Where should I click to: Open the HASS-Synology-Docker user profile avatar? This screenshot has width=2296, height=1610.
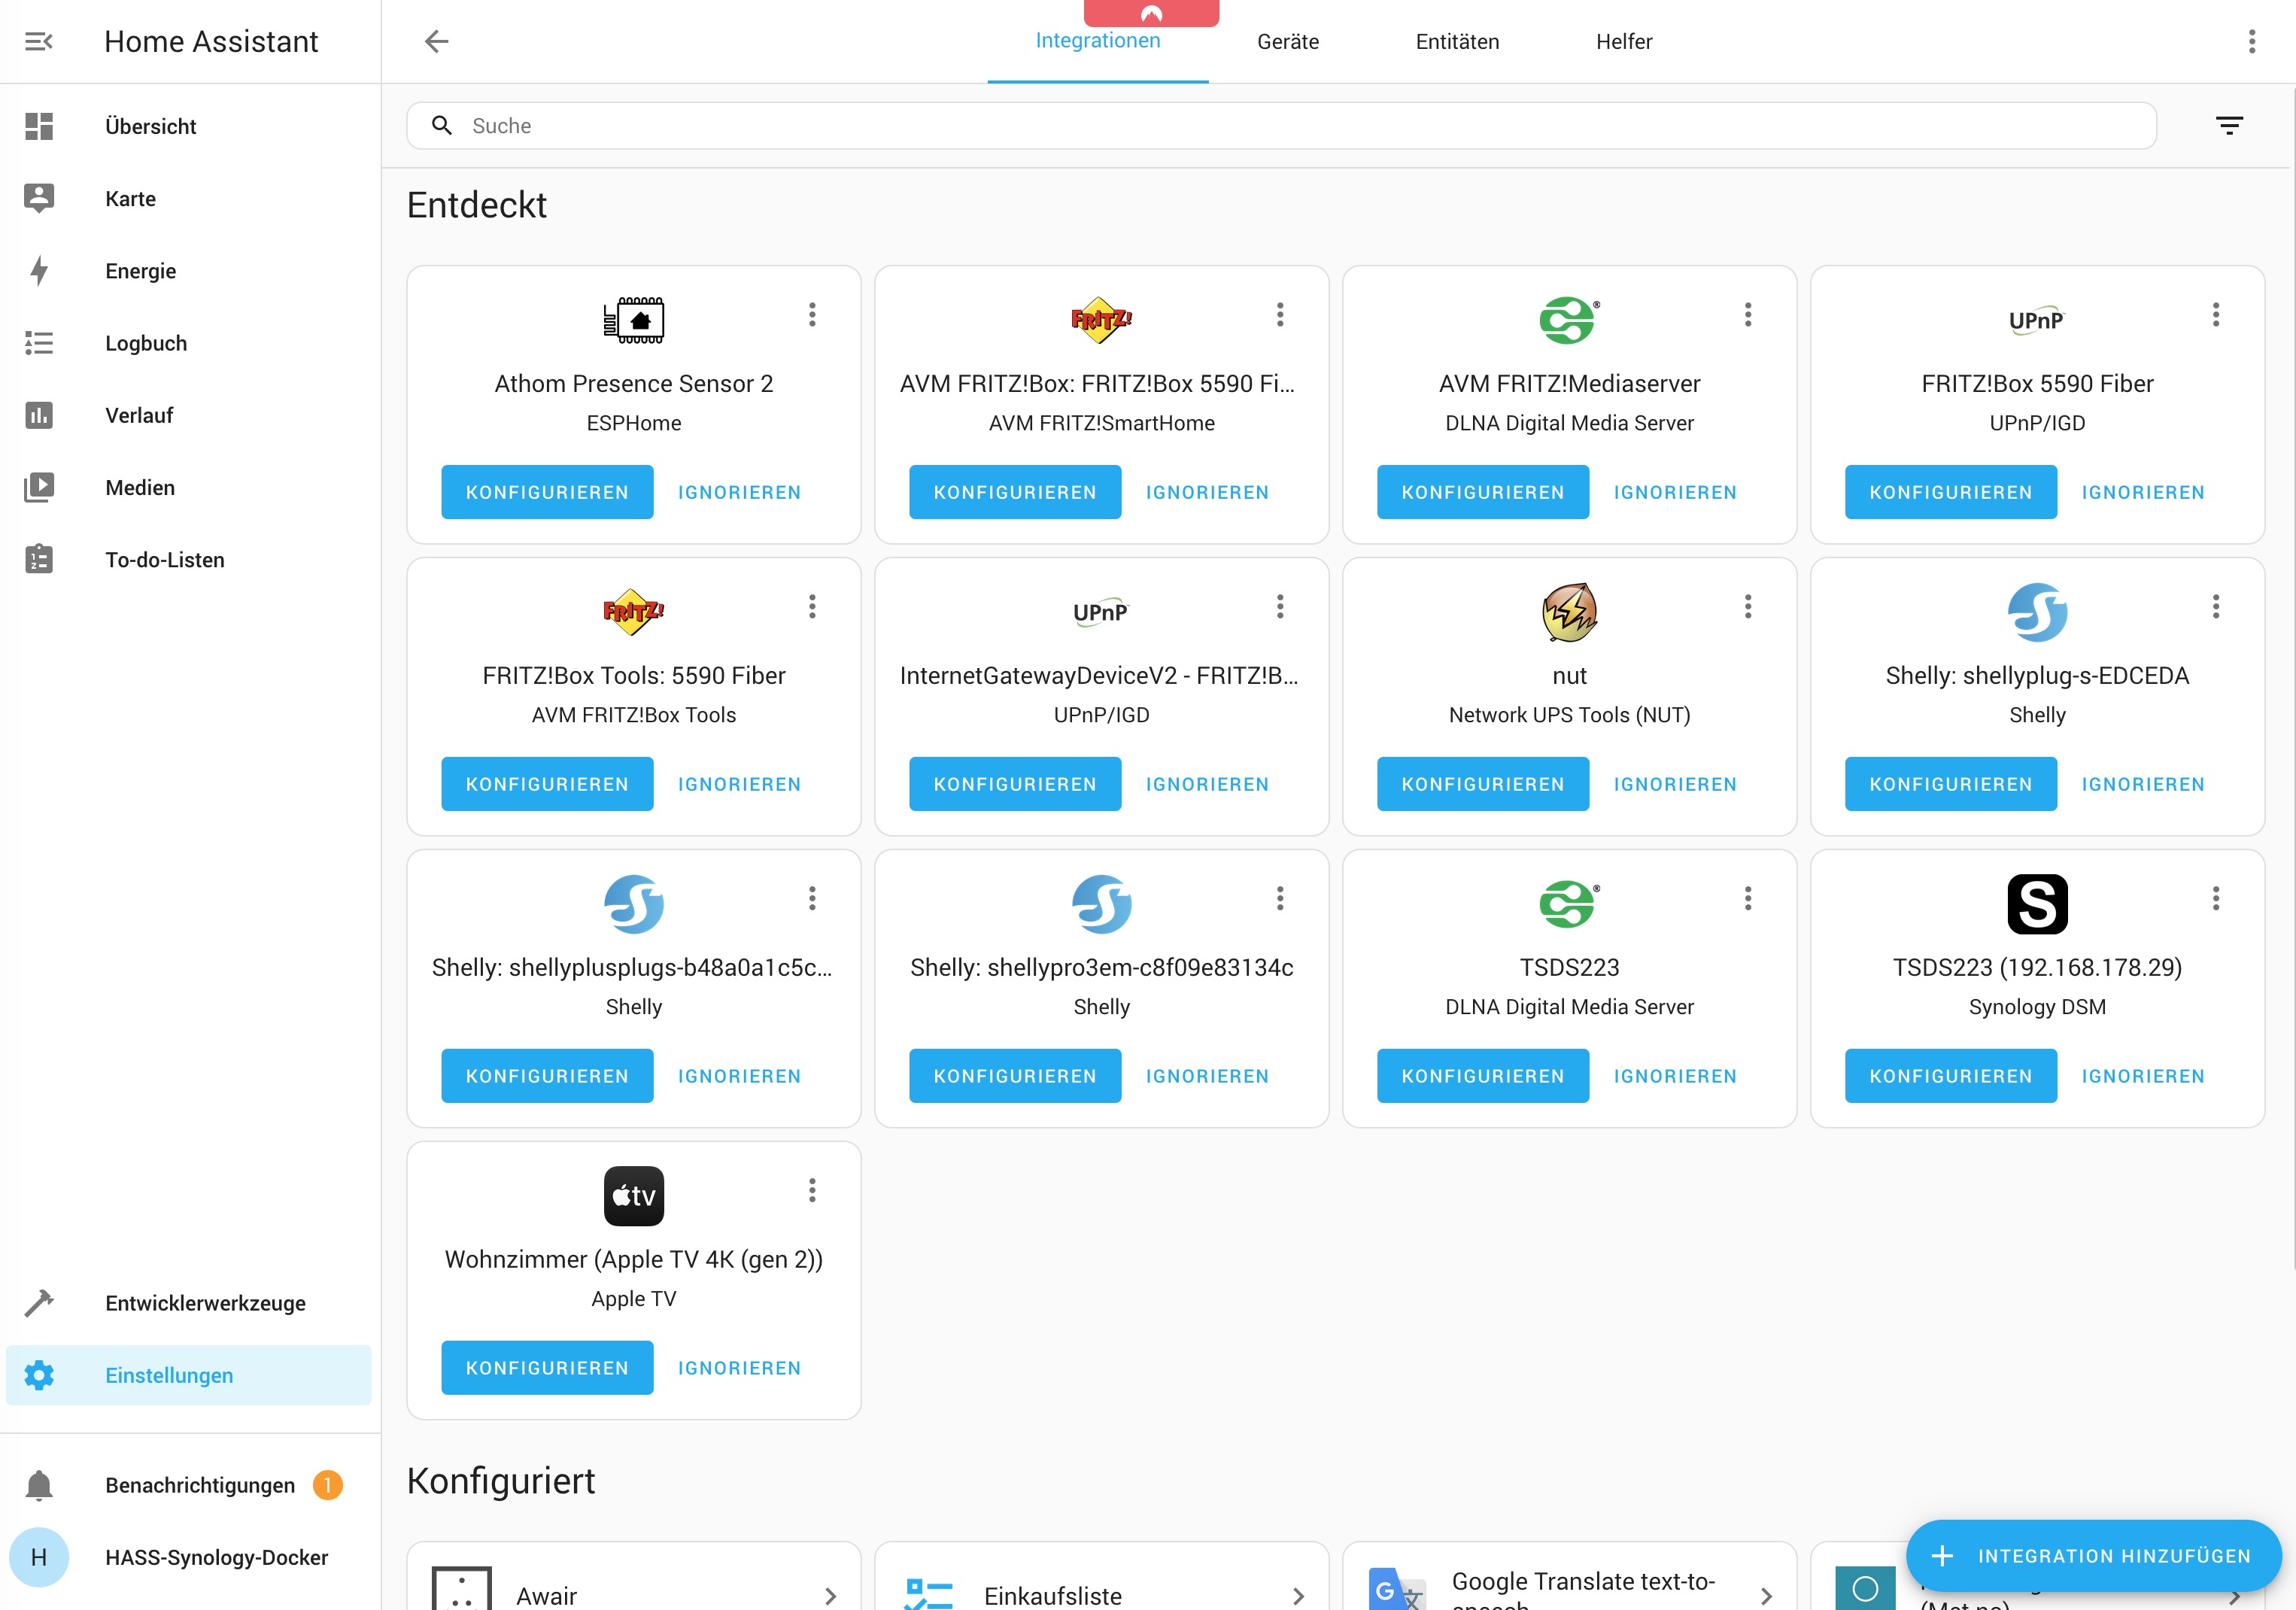[39, 1557]
